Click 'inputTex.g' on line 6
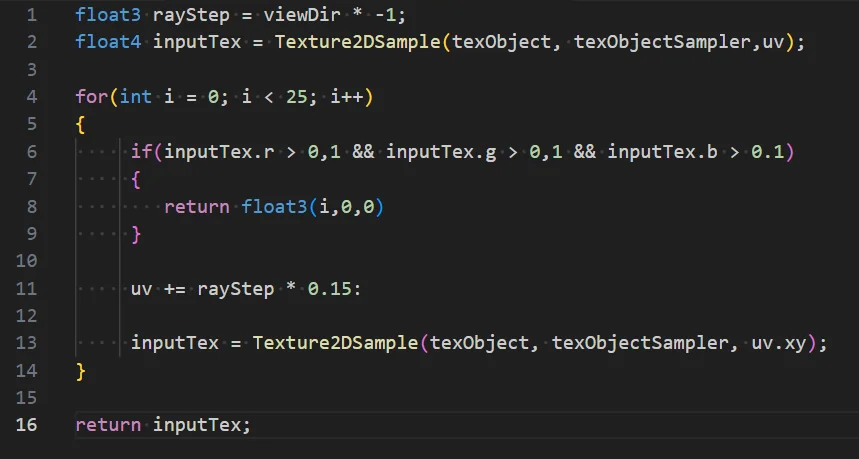 441,152
